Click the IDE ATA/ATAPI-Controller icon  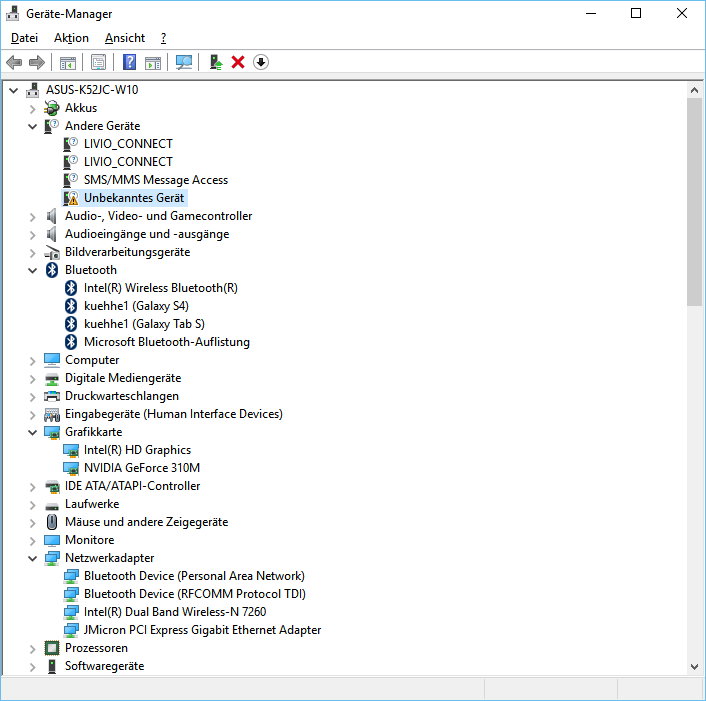[52, 486]
